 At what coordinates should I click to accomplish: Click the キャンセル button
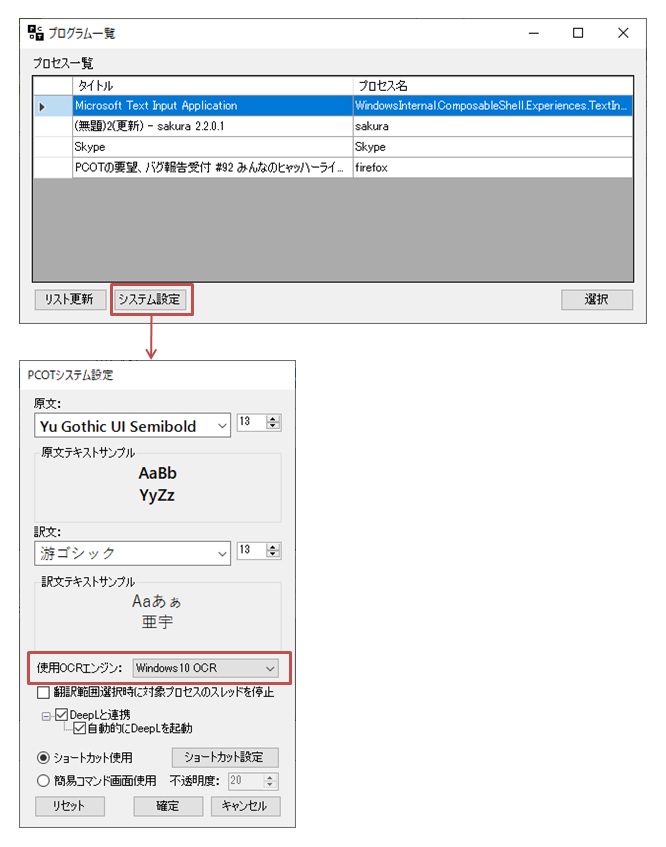pos(245,806)
